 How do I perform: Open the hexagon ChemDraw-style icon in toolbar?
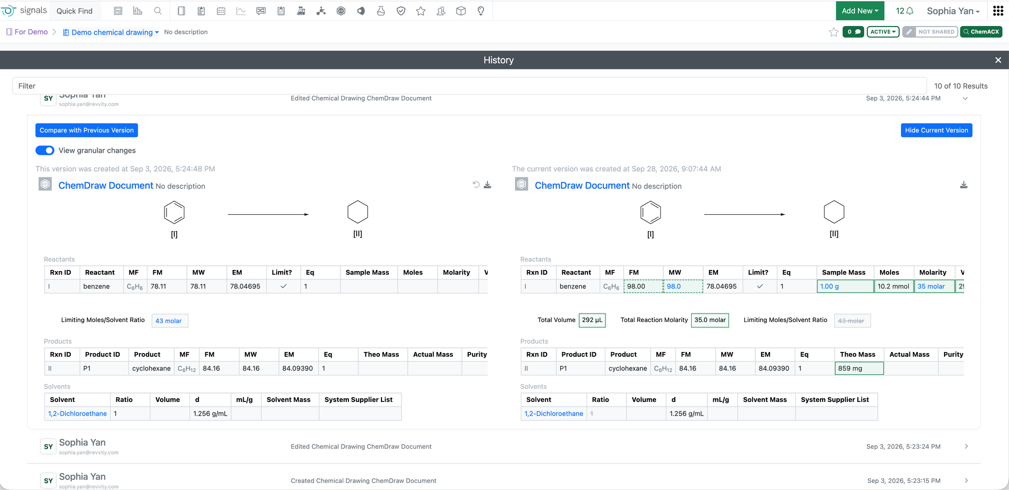point(341,11)
